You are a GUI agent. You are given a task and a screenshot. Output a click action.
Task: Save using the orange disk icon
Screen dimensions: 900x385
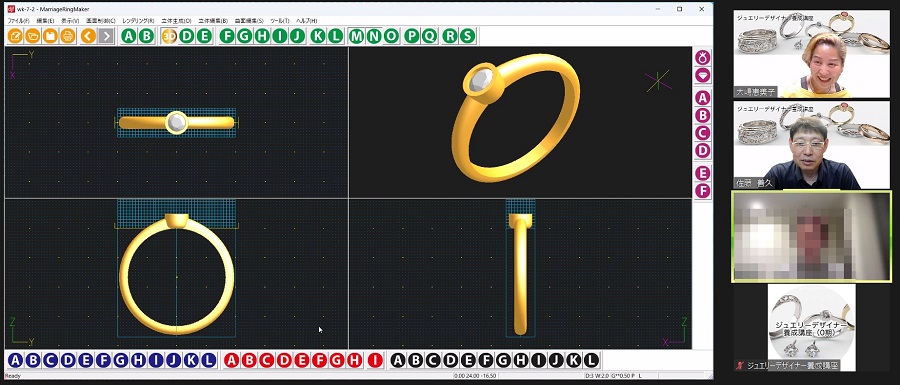click(51, 36)
